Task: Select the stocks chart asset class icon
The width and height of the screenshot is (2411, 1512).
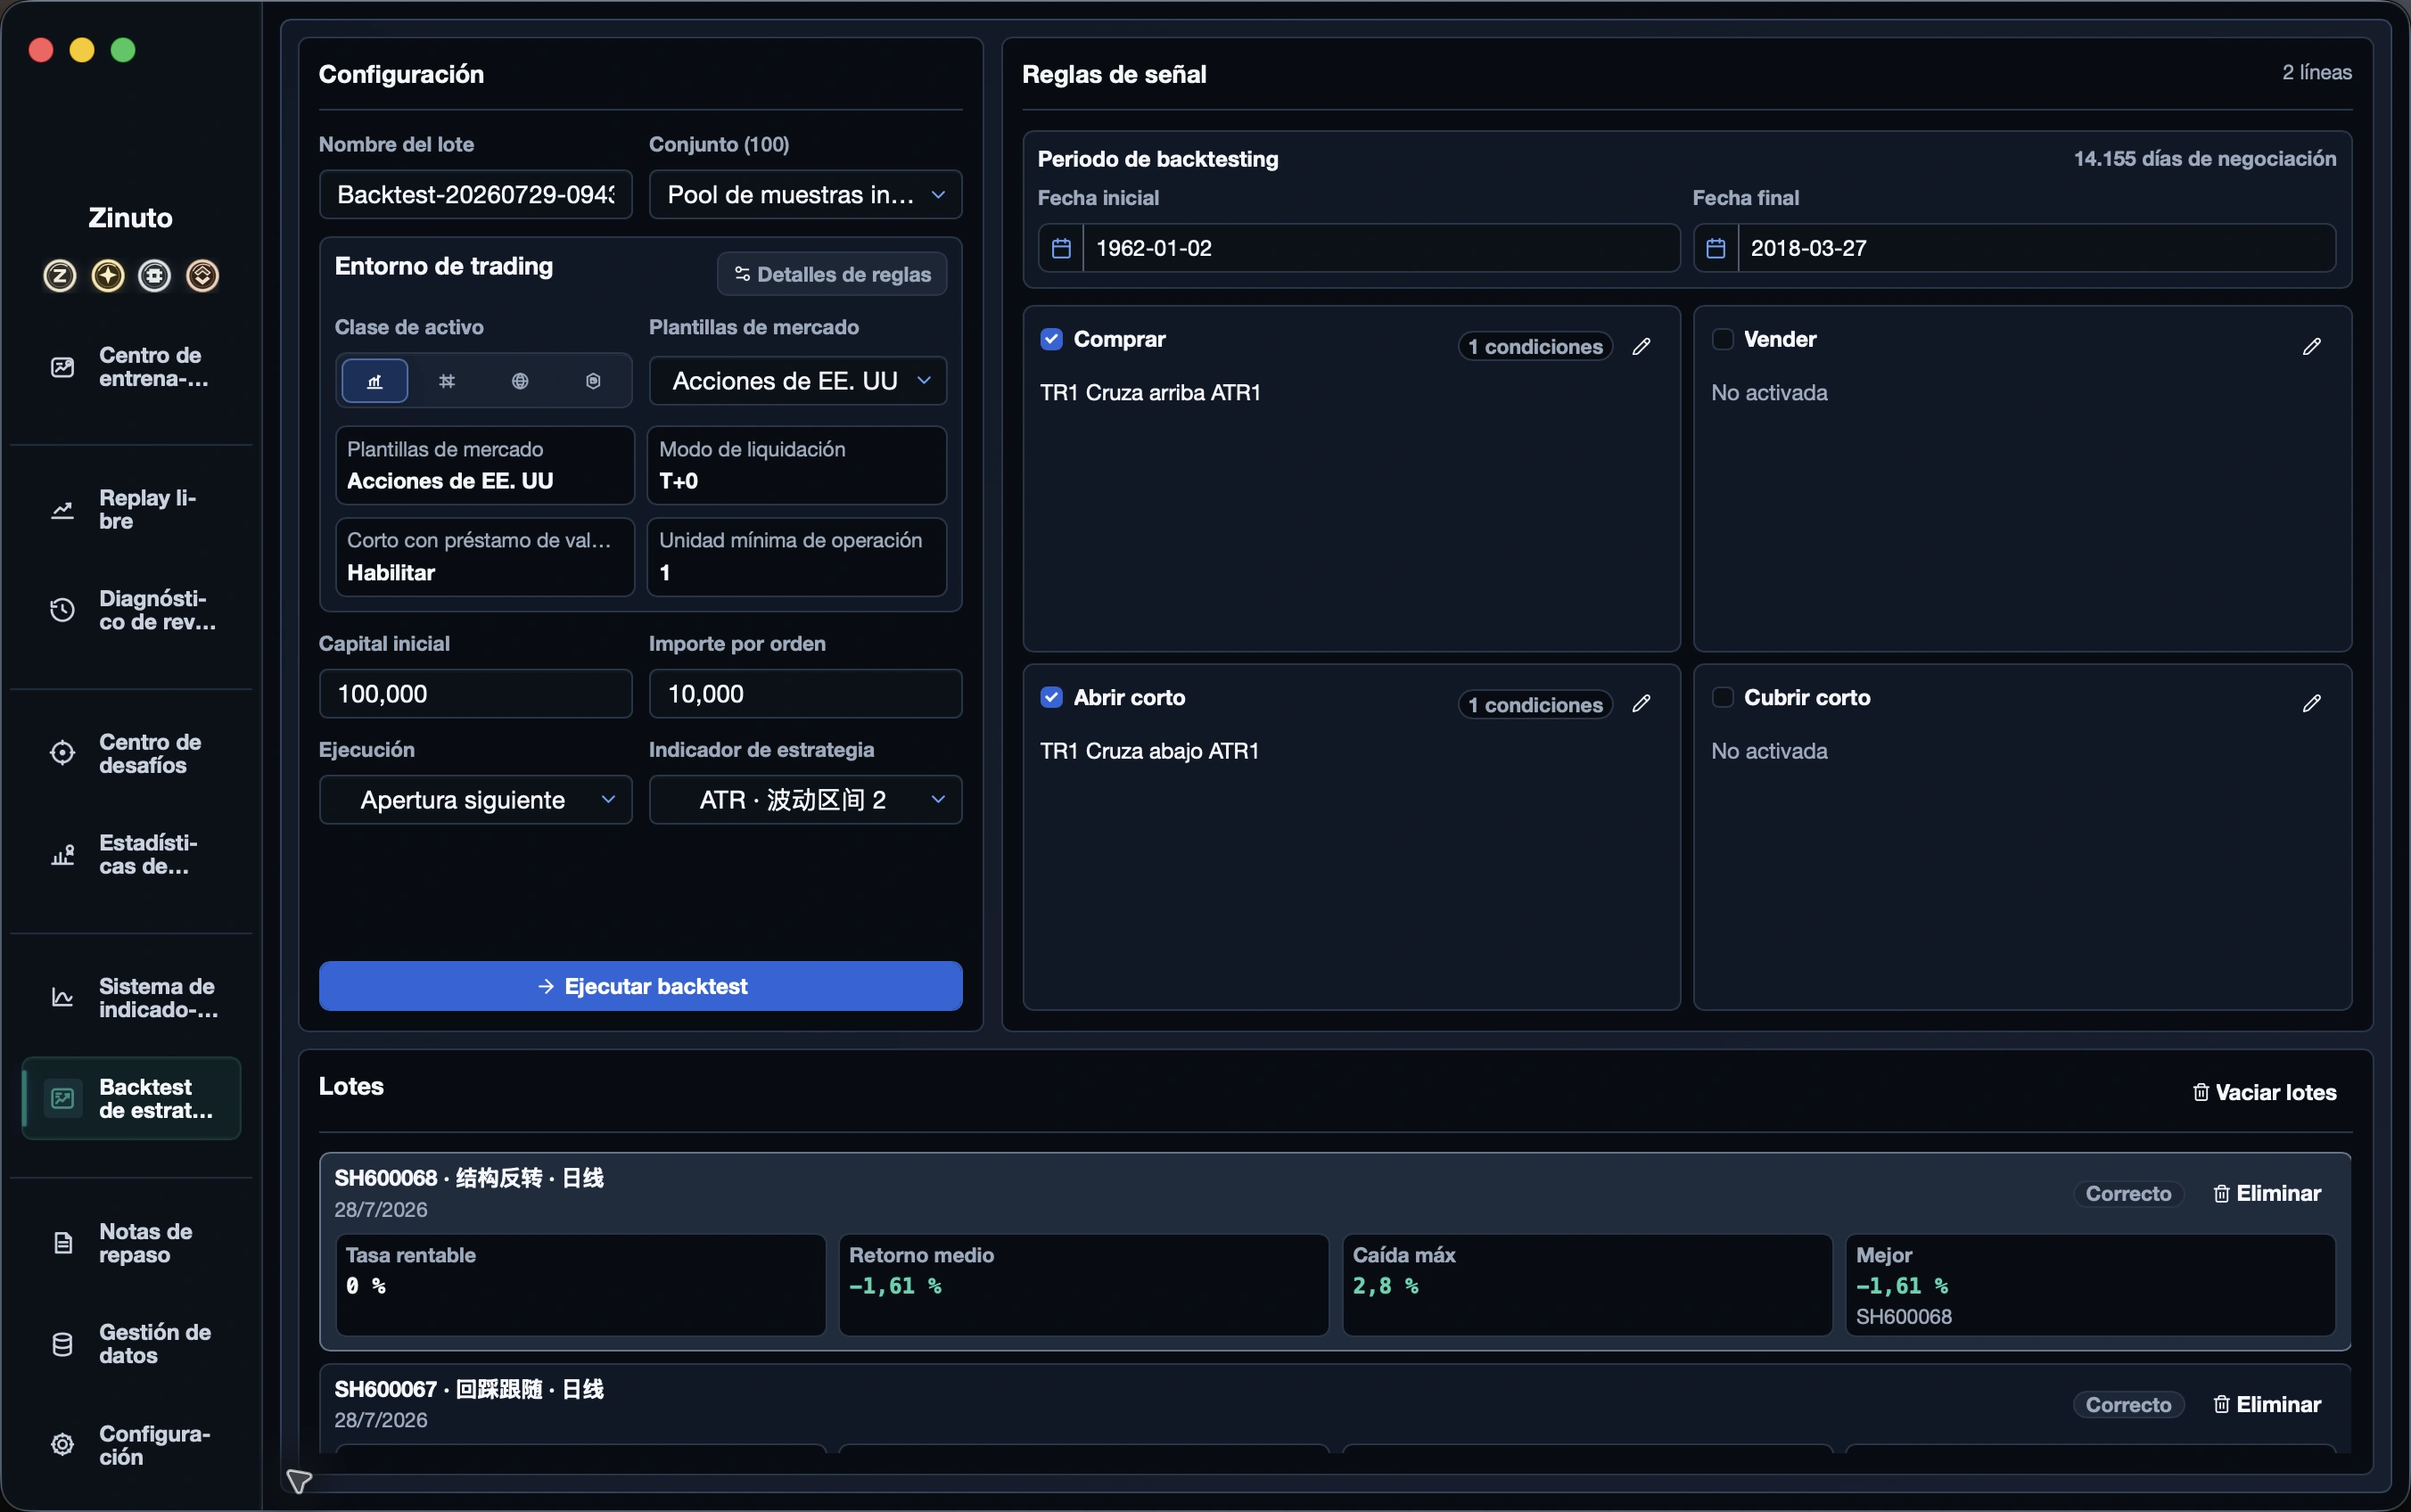Action: (x=375, y=381)
